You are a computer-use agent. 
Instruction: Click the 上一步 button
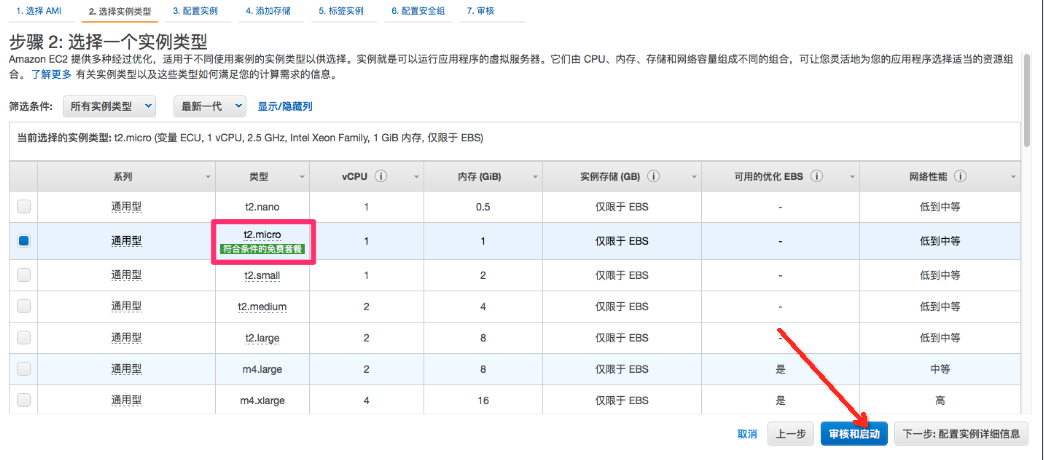pyautogui.click(x=791, y=434)
